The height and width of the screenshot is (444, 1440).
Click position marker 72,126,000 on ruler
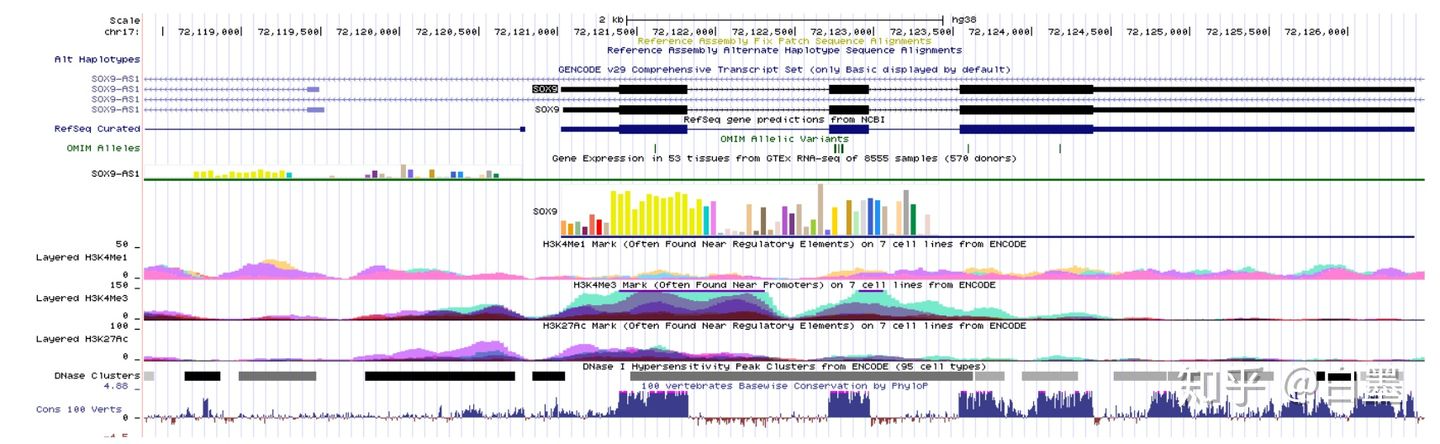pos(1315,31)
